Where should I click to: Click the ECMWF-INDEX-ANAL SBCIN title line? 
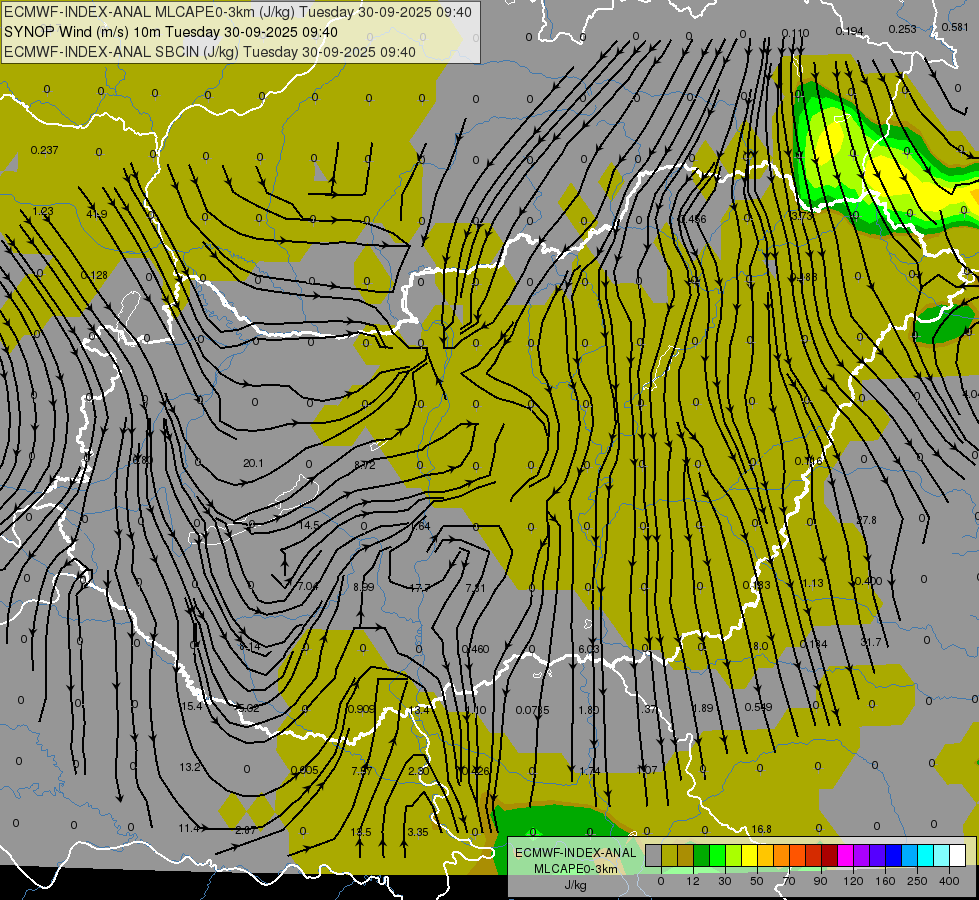pos(210,52)
